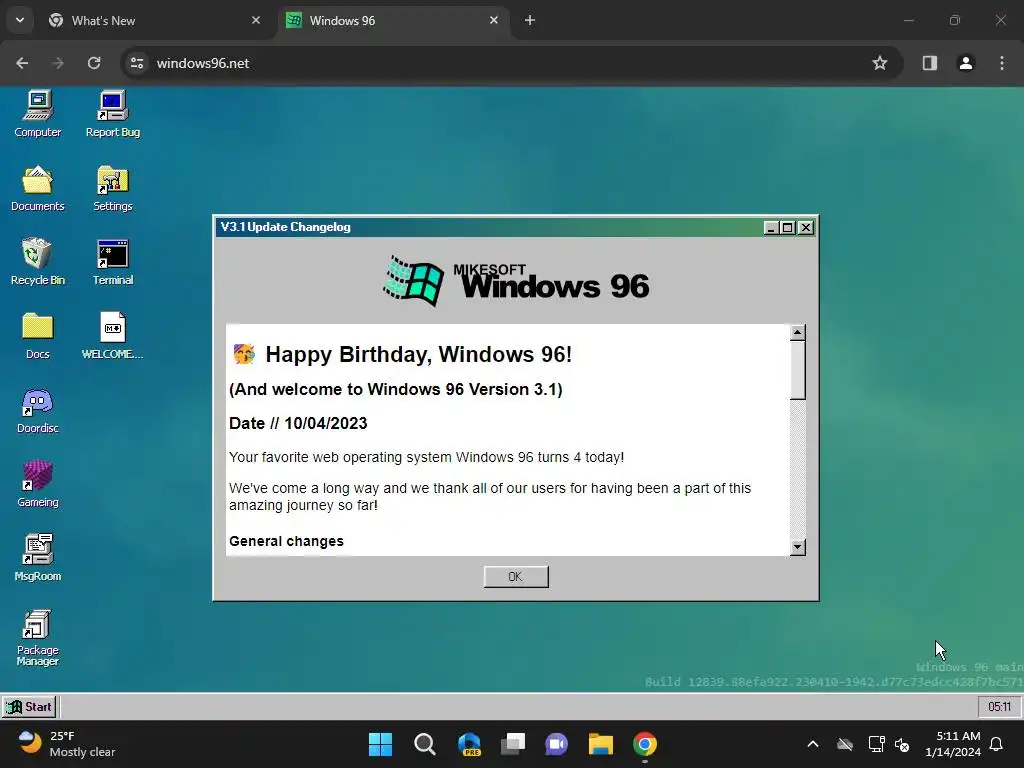Viewport: 1024px width, 768px height.
Task: Show hidden system tray icons
Action: [813, 744]
